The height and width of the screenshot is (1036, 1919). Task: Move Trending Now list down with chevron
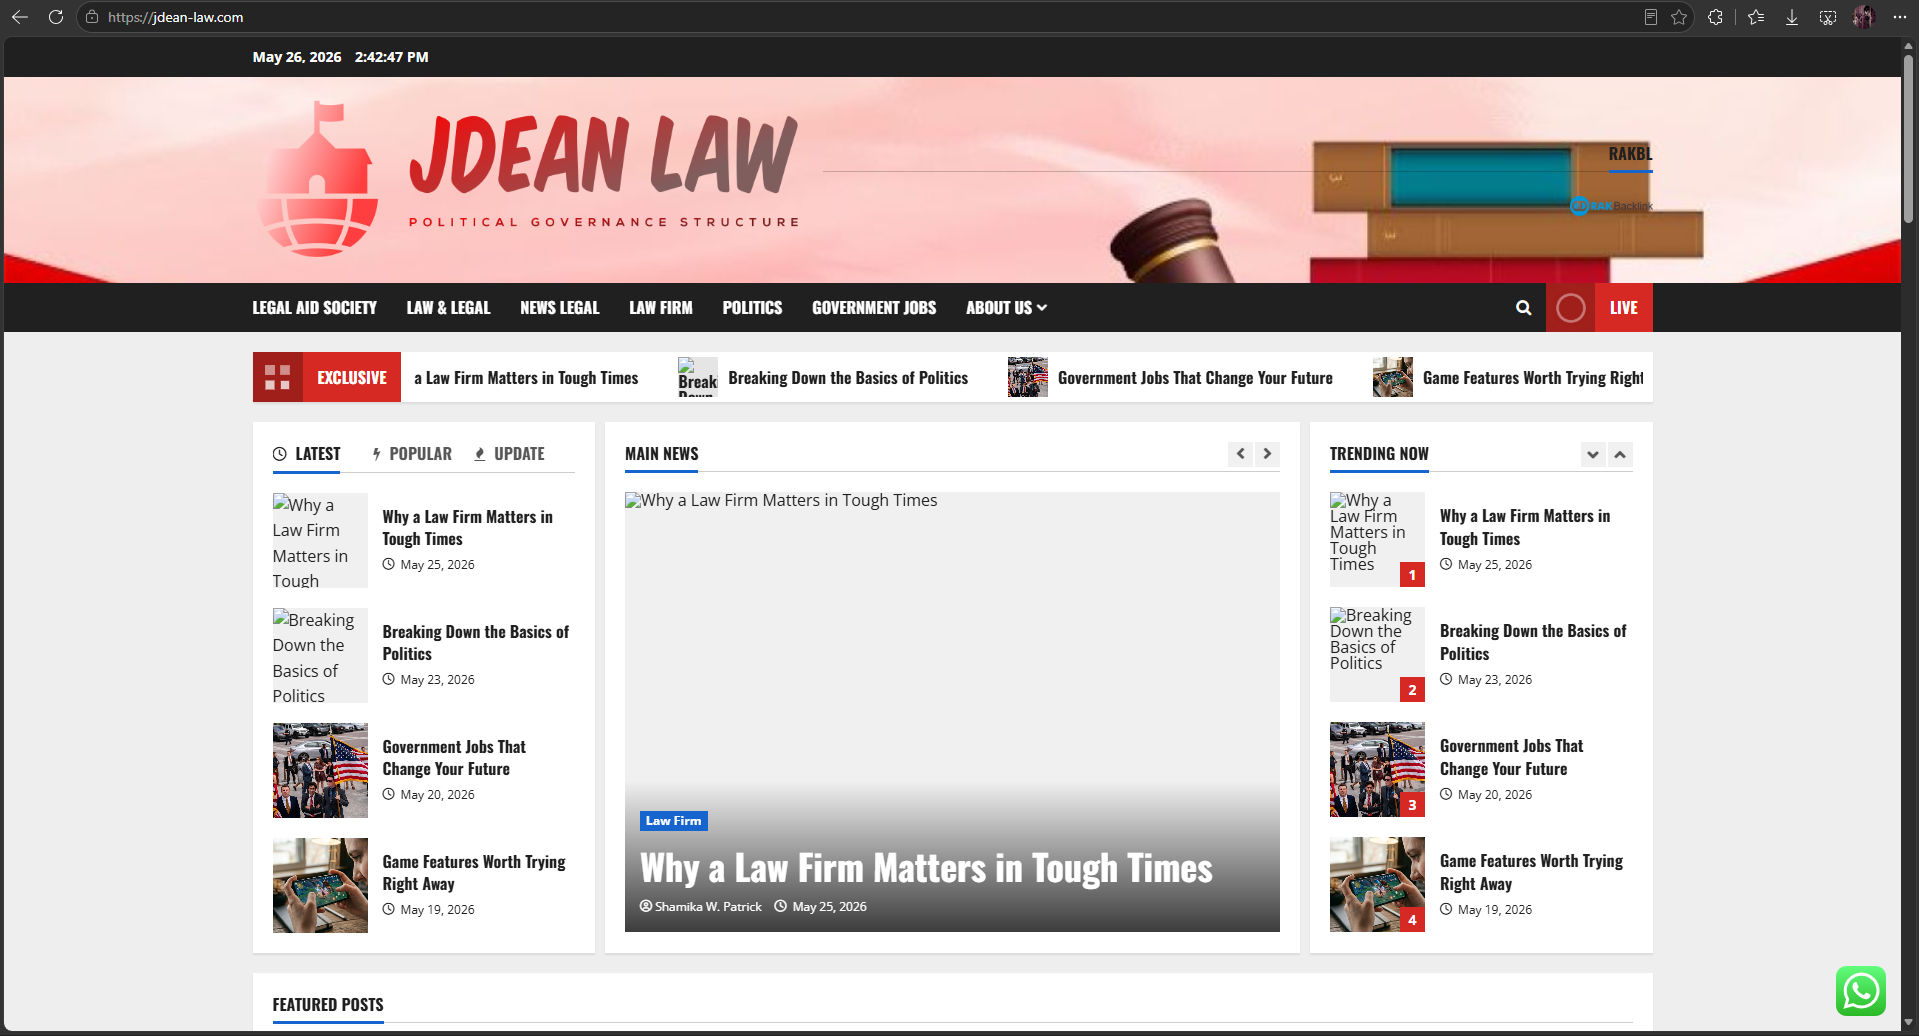[1593, 455]
